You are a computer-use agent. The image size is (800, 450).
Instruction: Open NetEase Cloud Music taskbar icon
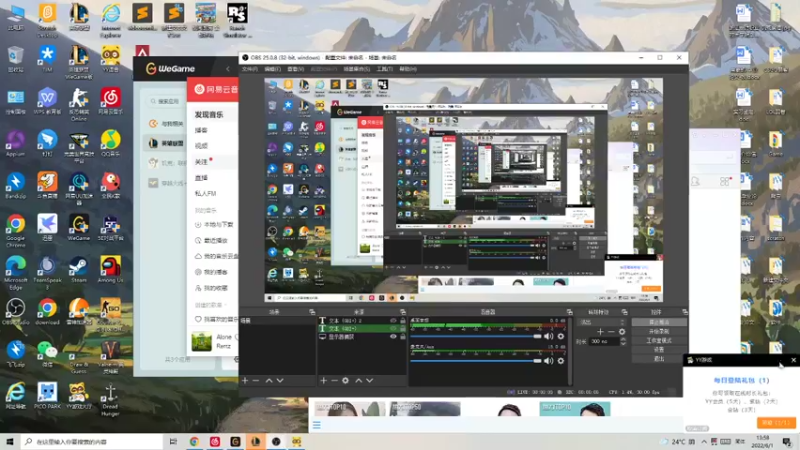click(215, 441)
